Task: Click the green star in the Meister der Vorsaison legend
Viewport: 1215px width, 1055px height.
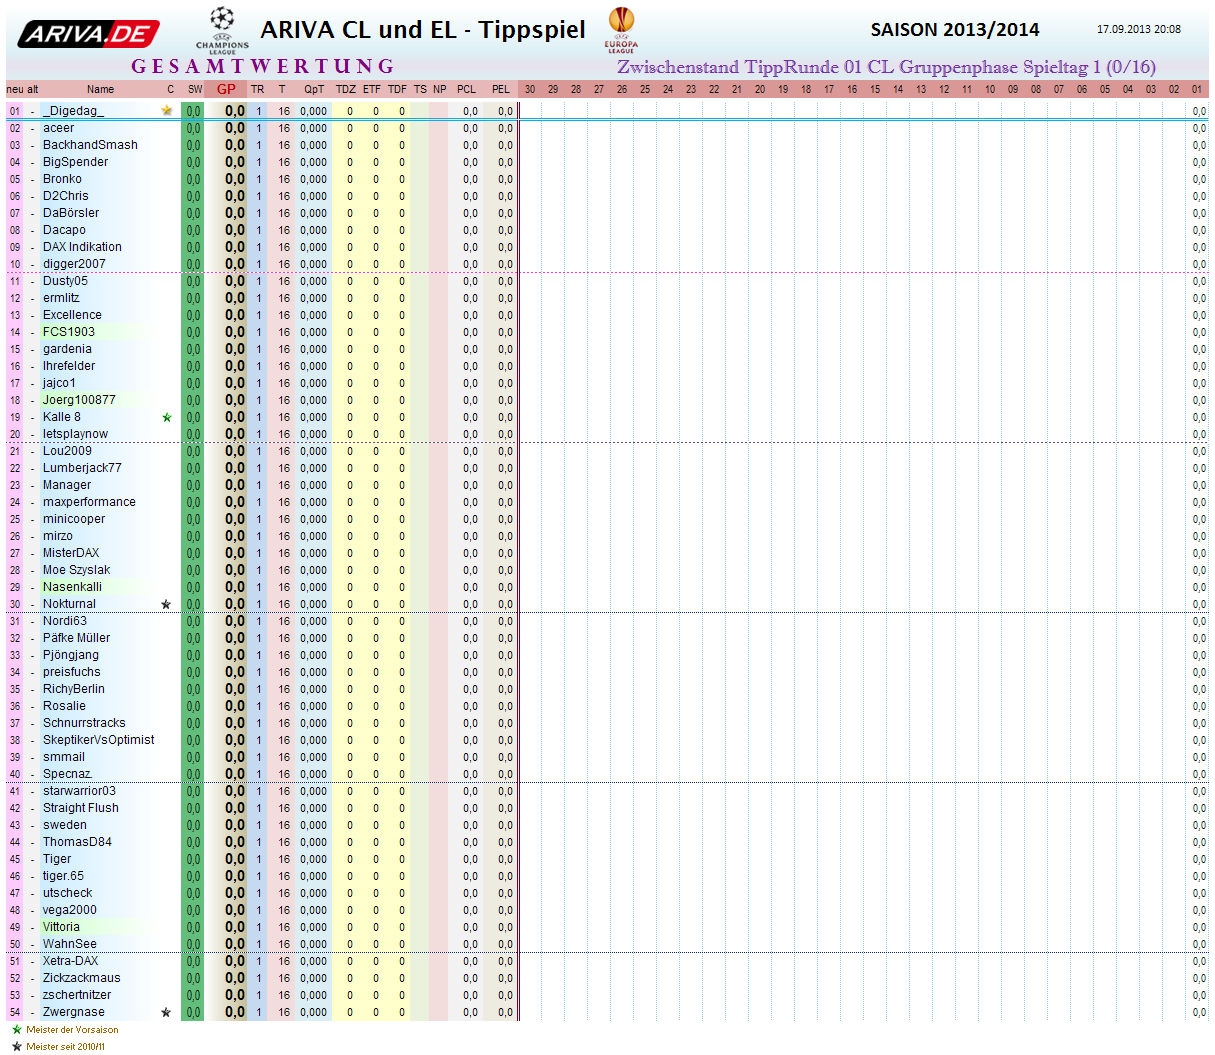Action: pyautogui.click(x=16, y=1029)
